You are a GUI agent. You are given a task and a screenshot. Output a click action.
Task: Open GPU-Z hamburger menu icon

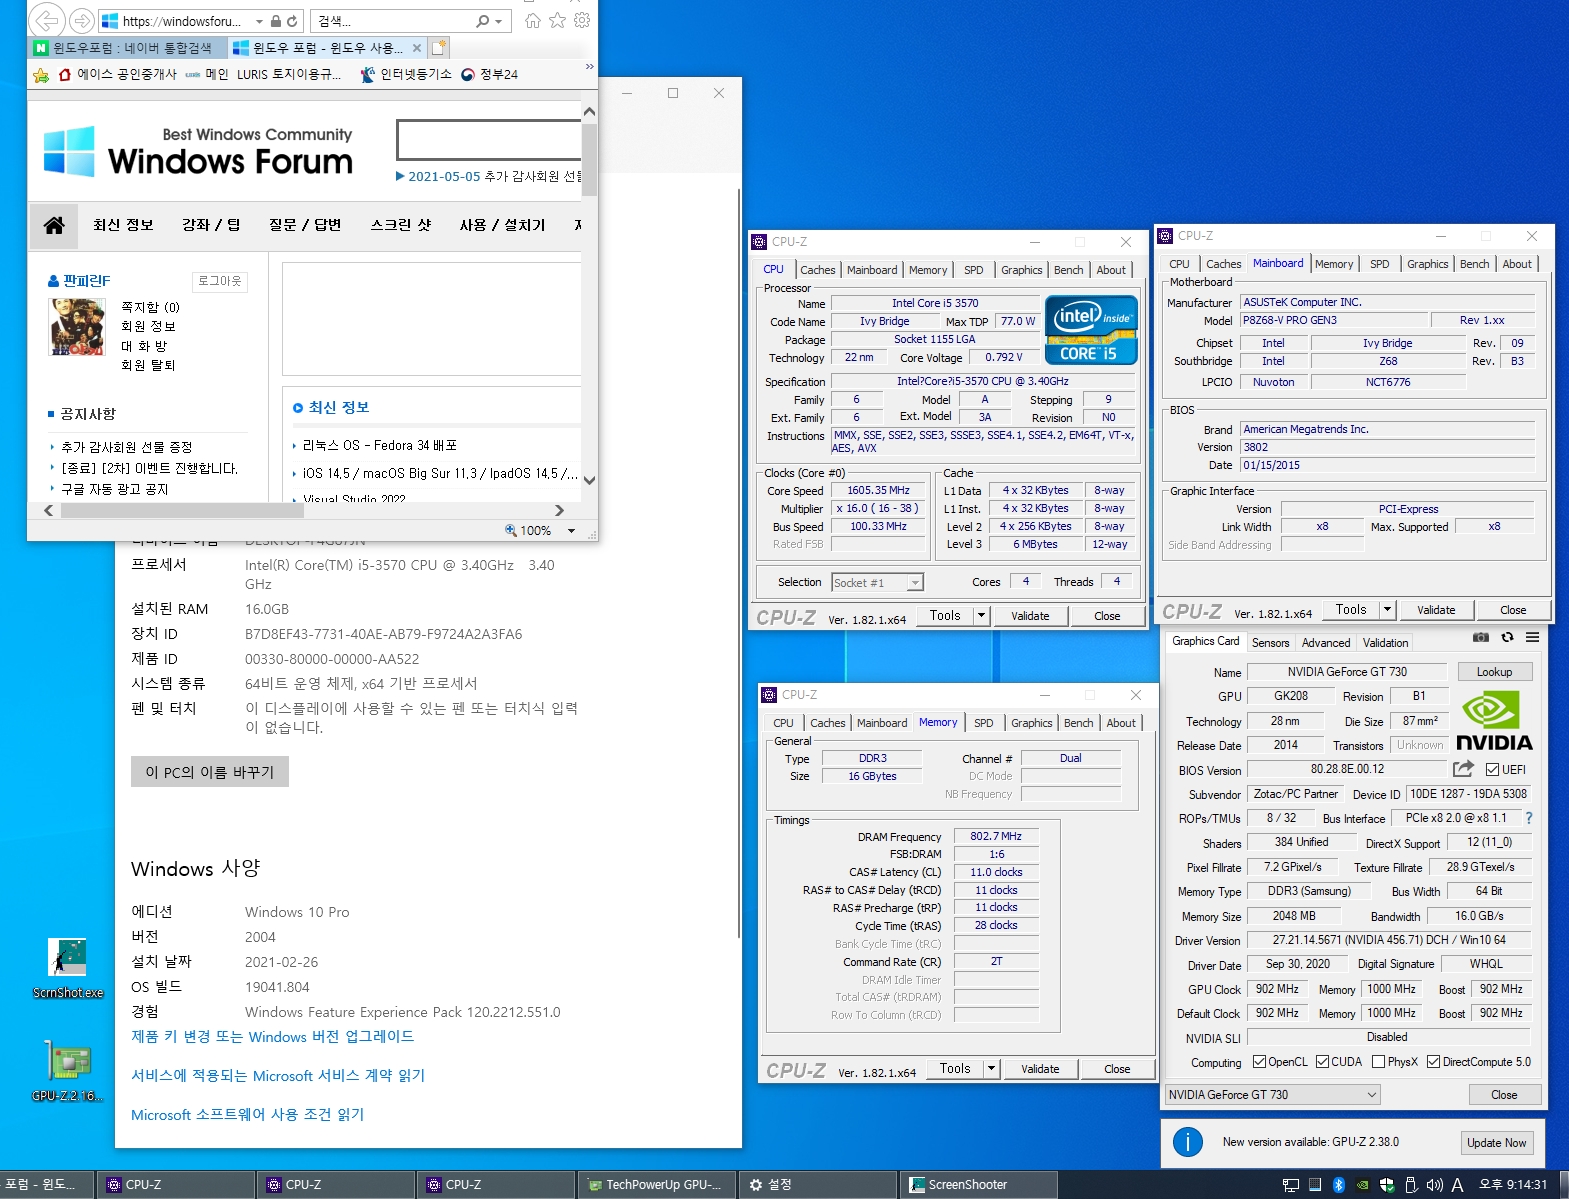[x=1532, y=637]
